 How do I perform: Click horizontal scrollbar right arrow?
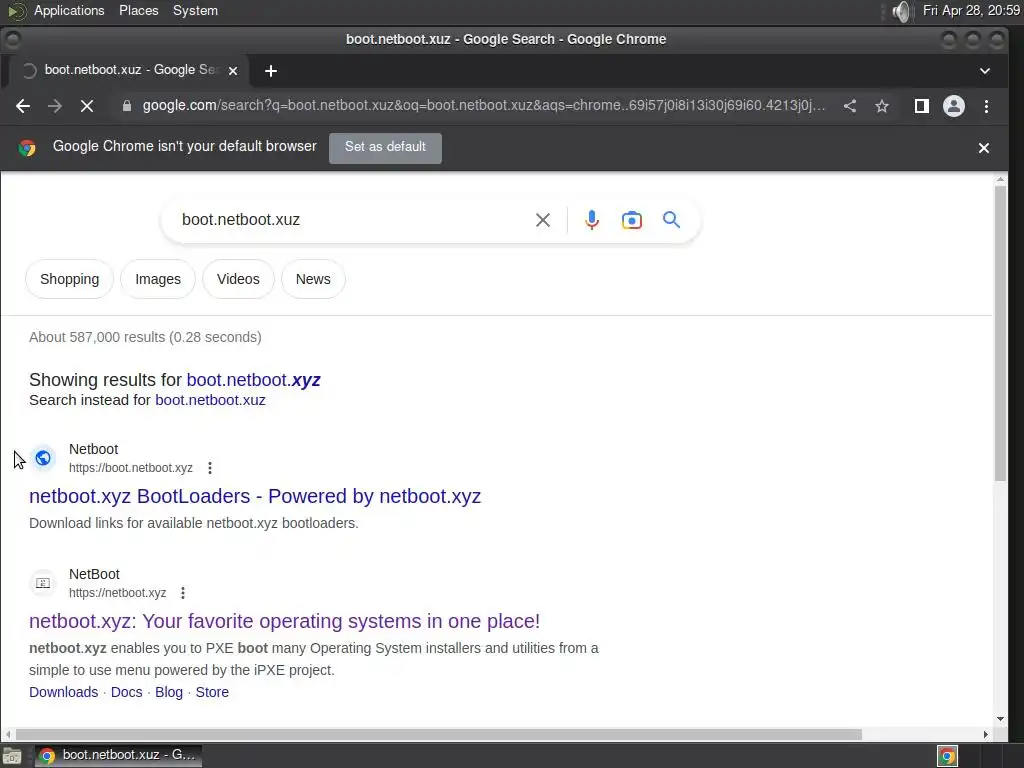point(985,735)
